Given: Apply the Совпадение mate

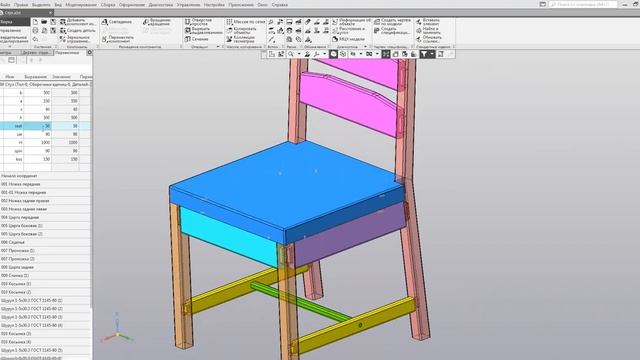Looking at the screenshot, I should click(x=117, y=22).
